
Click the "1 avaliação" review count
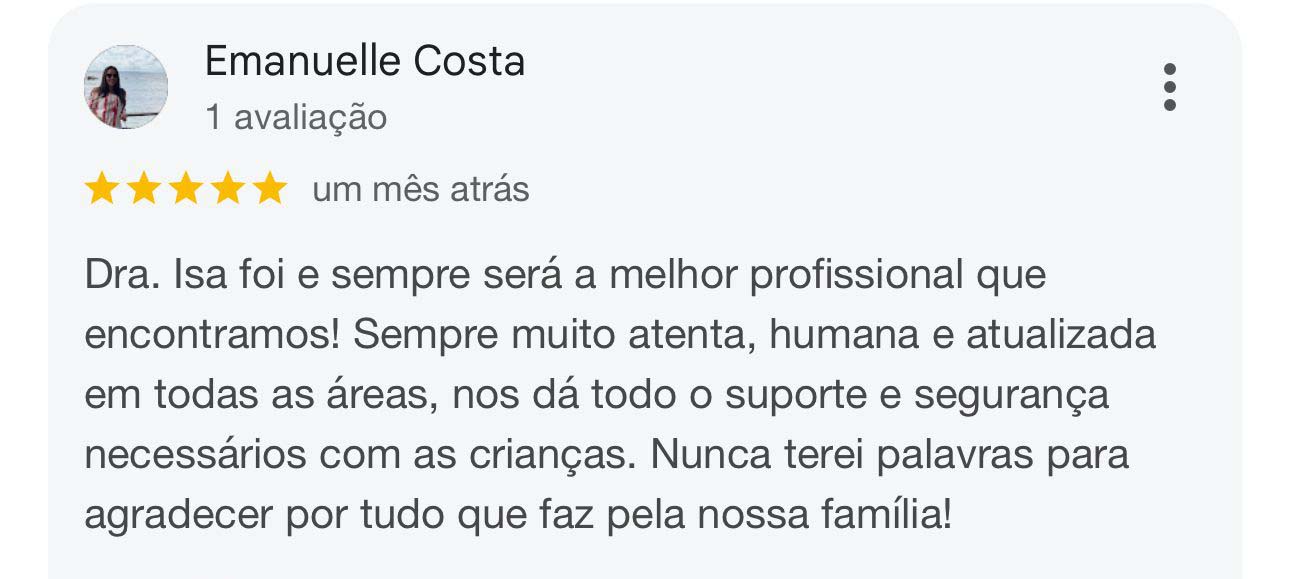pos(295,118)
